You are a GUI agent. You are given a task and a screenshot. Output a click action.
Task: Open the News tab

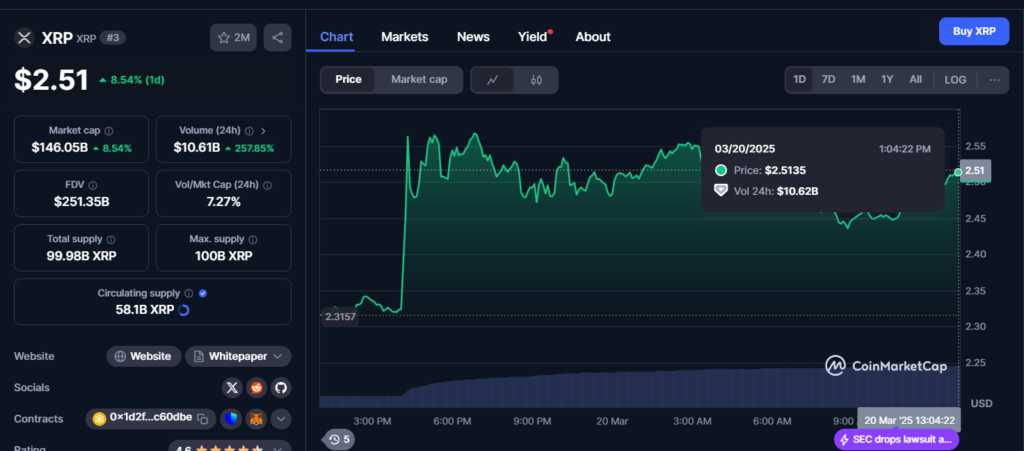[473, 37]
